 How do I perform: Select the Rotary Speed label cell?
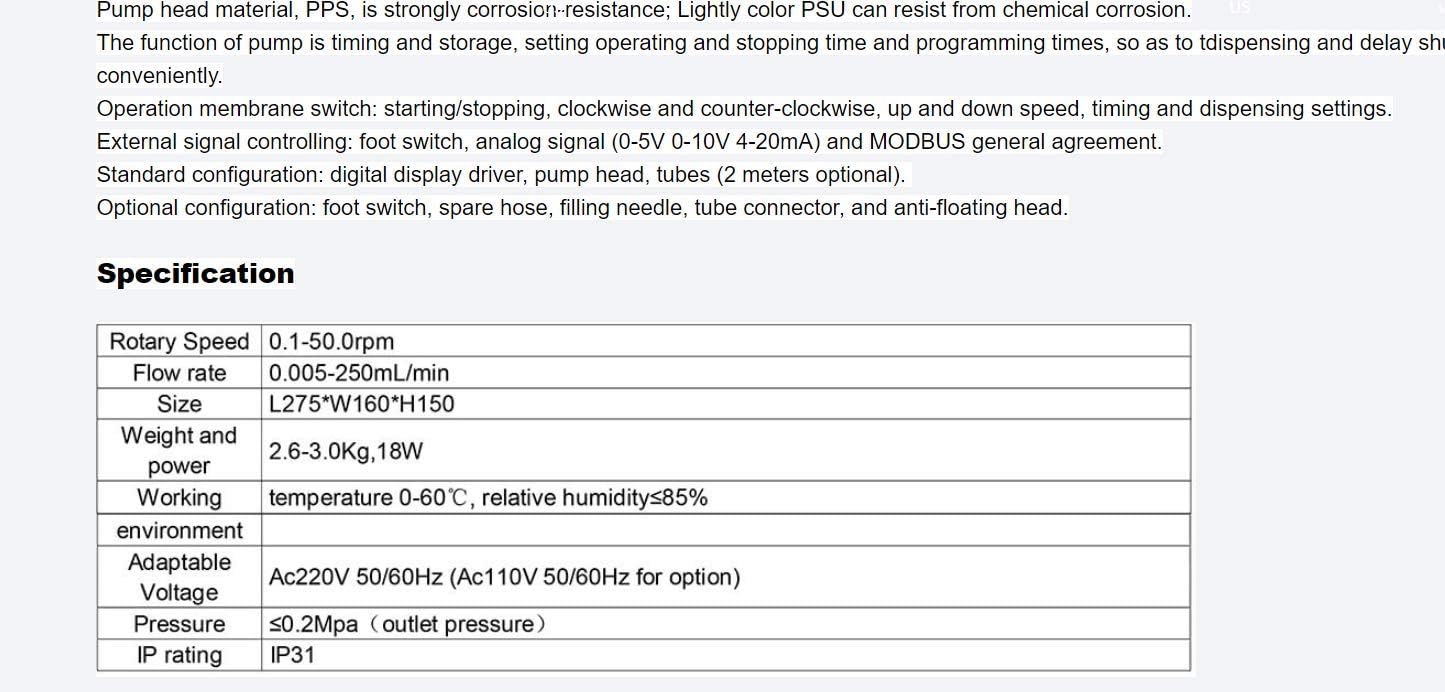click(x=179, y=341)
